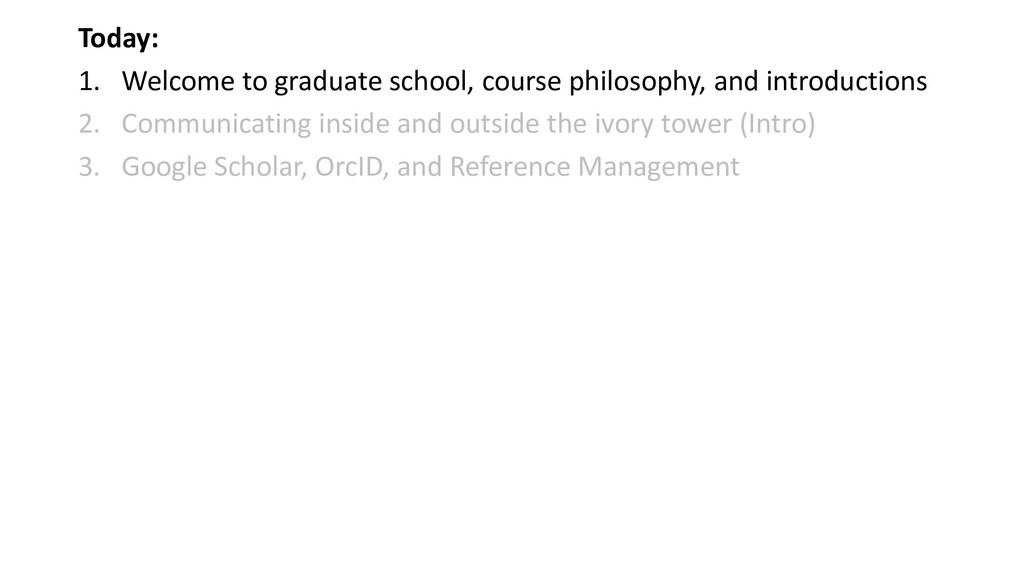Select the phrase "Reference Management"

[x=594, y=168]
